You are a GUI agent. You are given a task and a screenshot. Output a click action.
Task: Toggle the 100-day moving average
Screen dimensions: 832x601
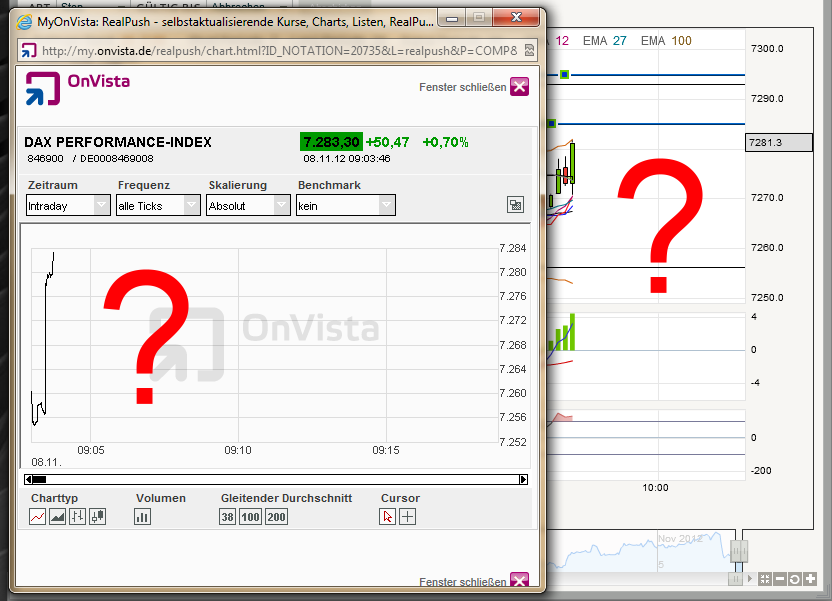pos(250,517)
